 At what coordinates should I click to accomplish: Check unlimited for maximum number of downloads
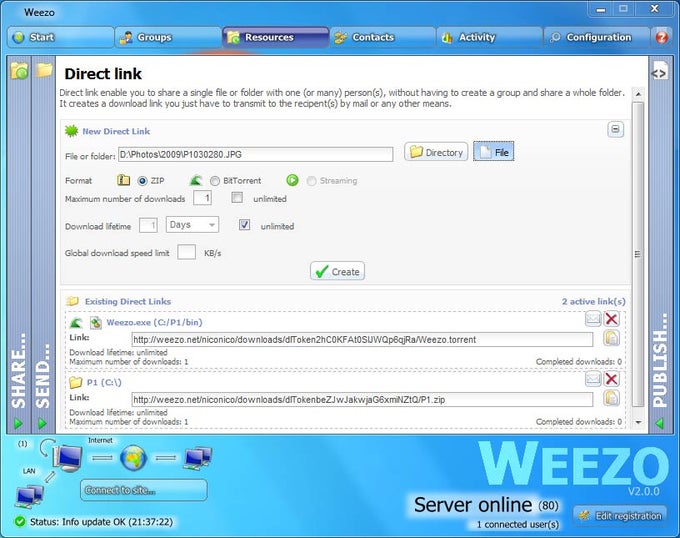point(237,198)
